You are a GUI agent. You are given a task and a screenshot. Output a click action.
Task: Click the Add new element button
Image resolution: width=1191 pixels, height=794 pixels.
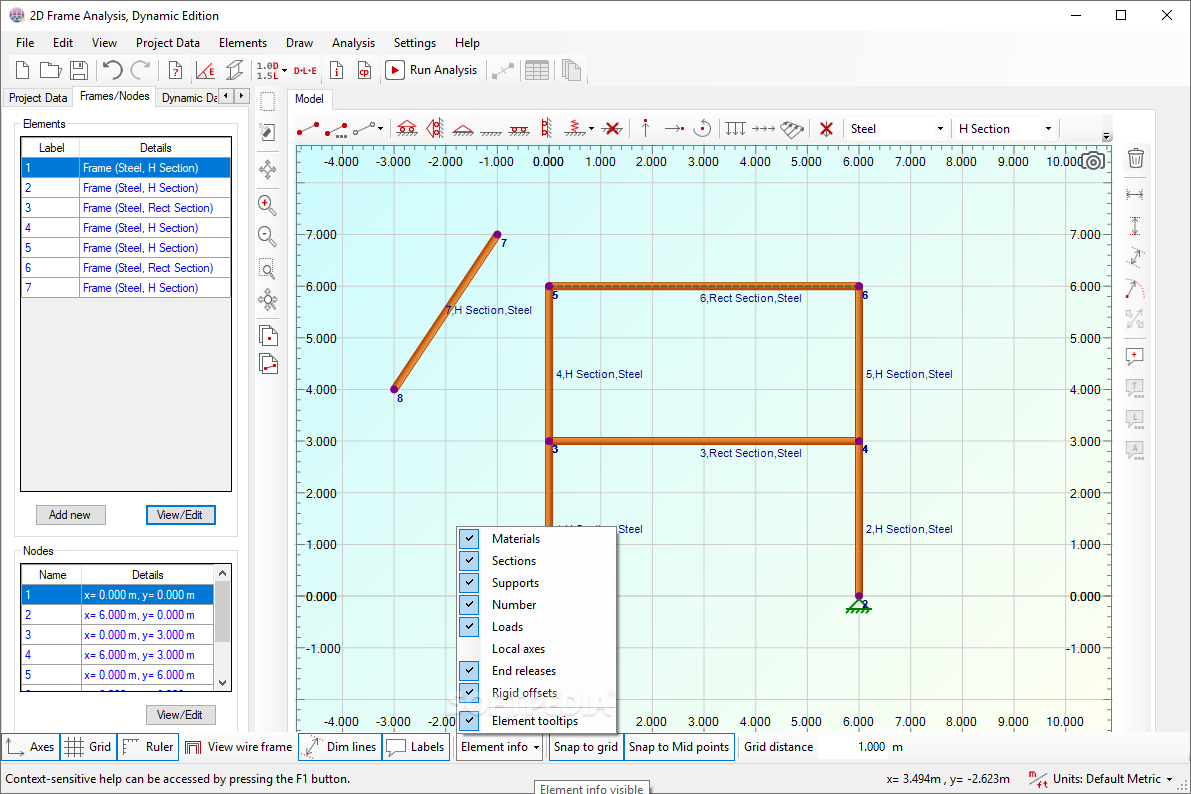(x=70, y=515)
